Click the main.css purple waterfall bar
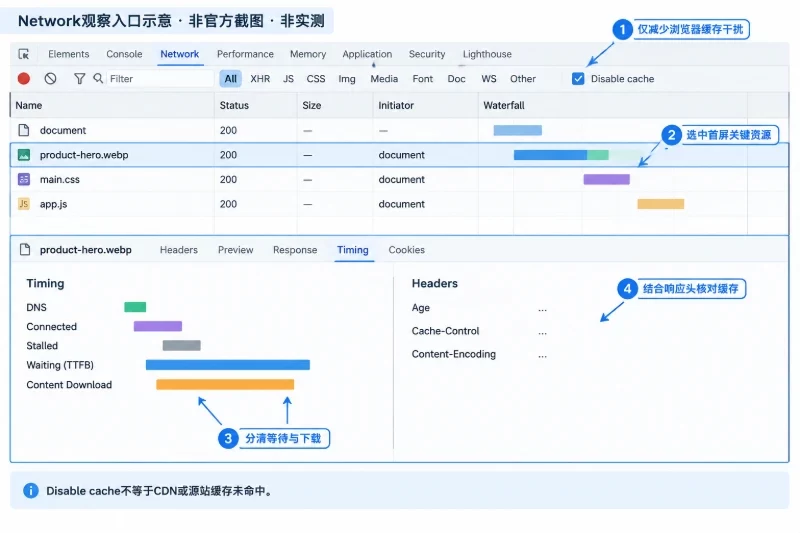The image size is (800, 533). click(x=607, y=179)
